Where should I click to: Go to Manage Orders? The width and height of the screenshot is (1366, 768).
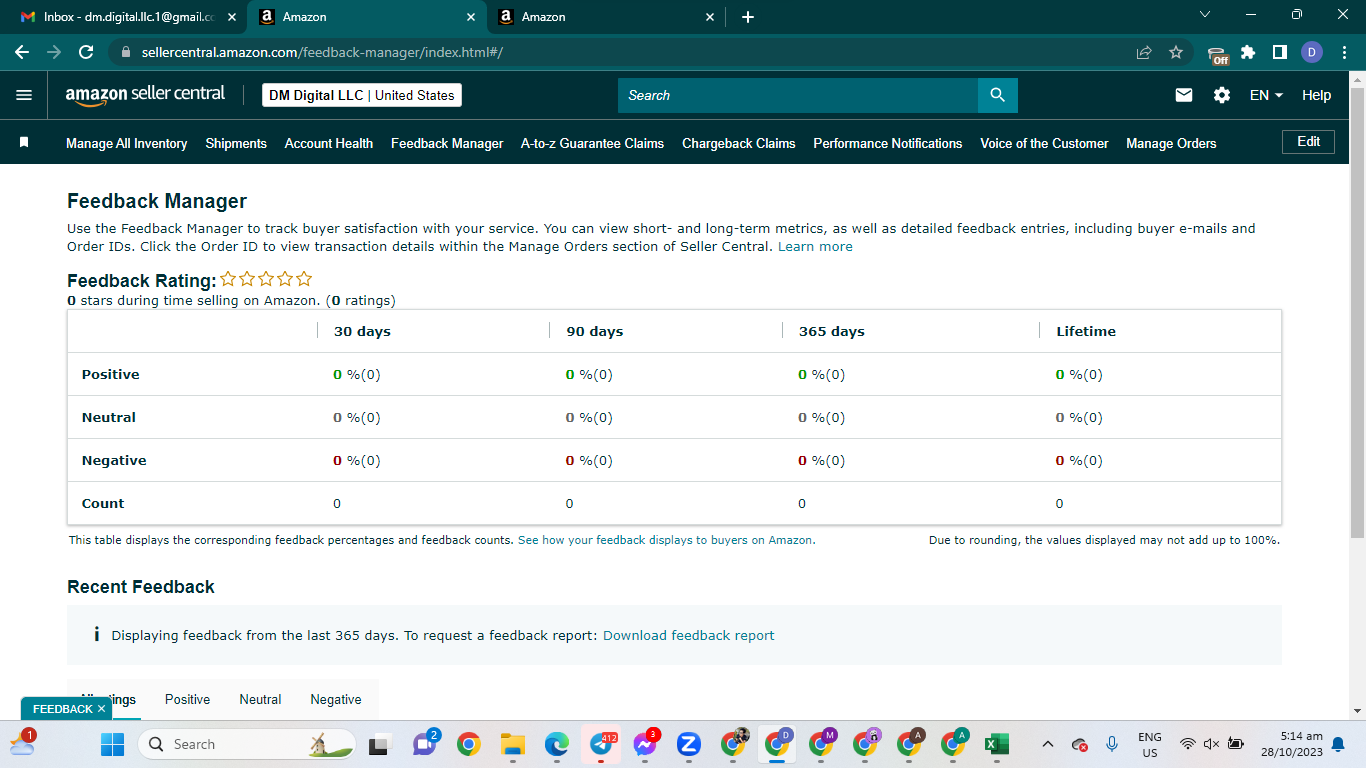click(x=1171, y=143)
